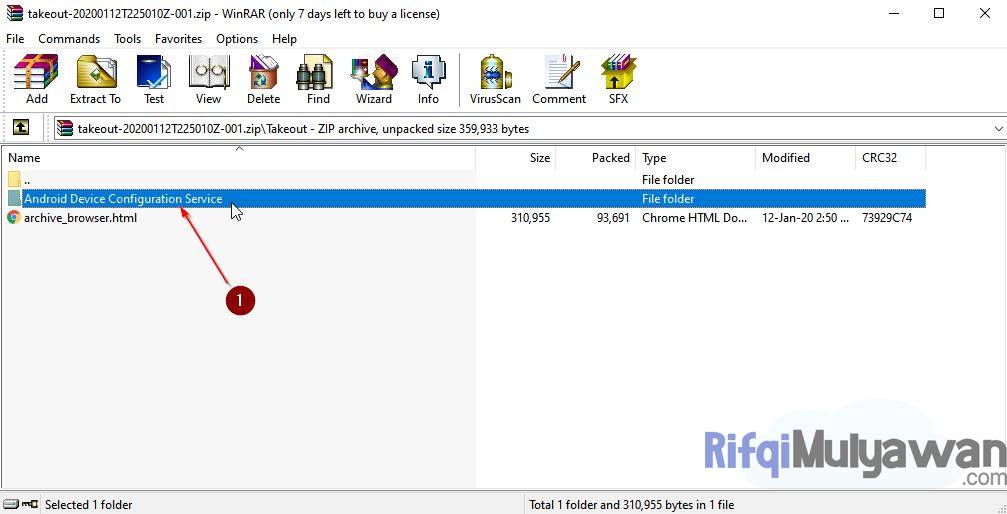Click the Chrome icon of archive_browser.html
The width and height of the screenshot is (1007, 514).
(13, 218)
